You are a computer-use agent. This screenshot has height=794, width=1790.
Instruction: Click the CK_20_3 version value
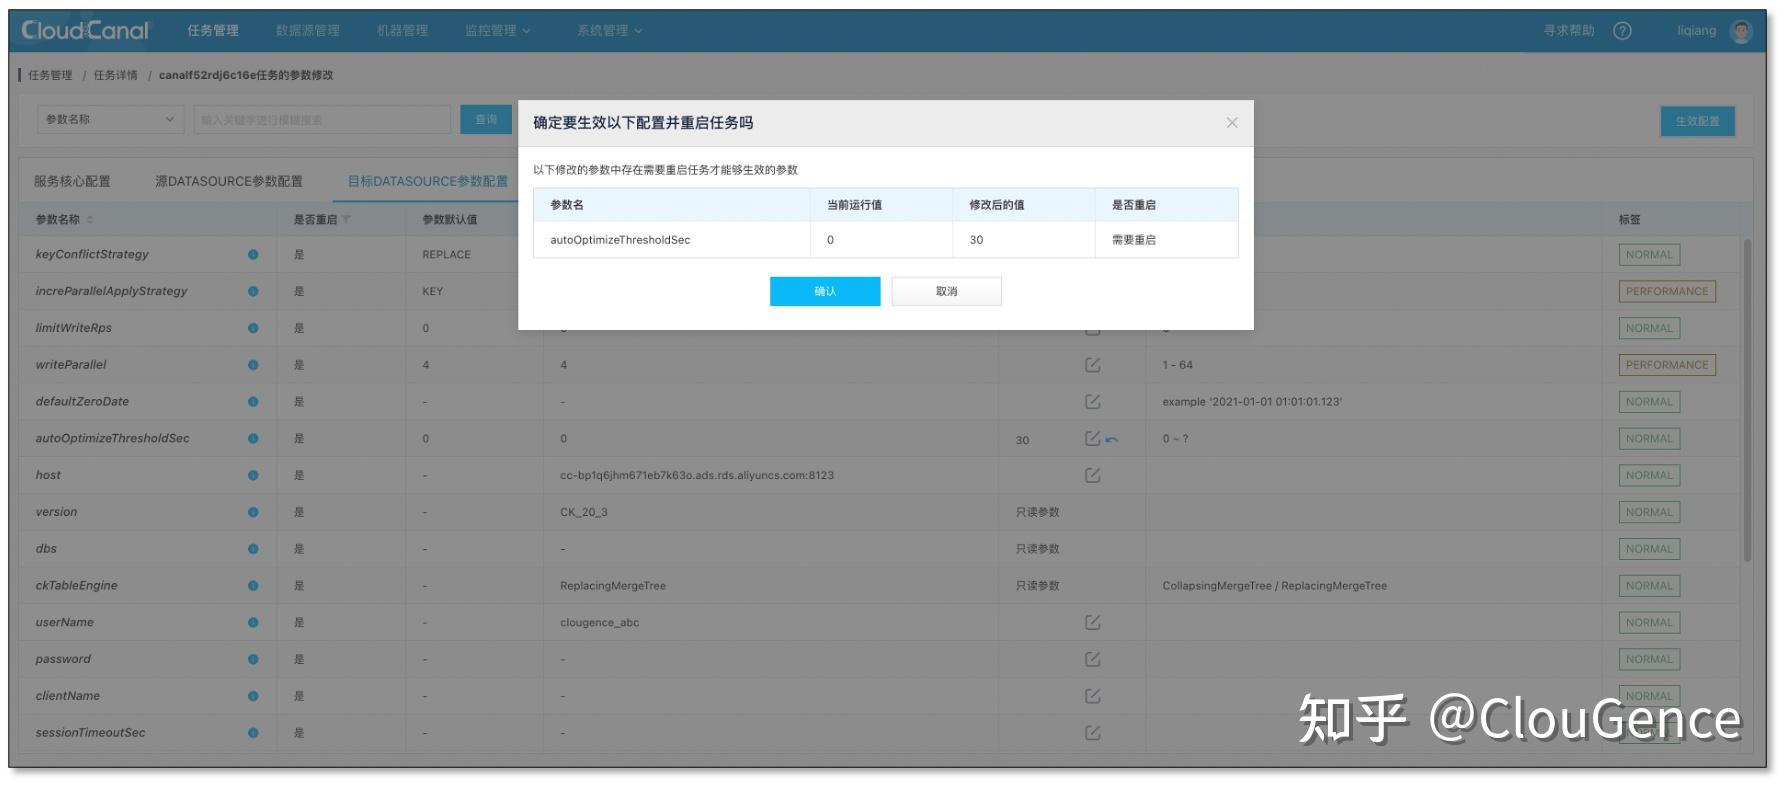[584, 512]
